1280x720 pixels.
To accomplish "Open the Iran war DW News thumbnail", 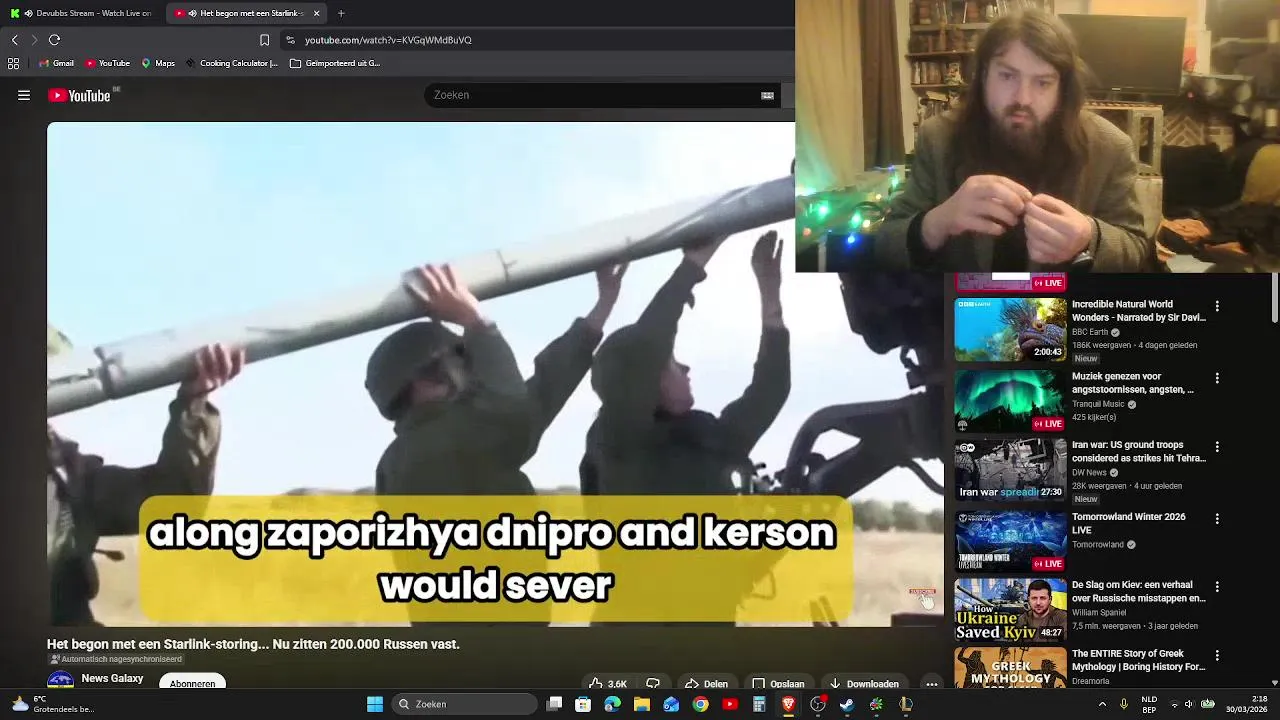I will 1010,470.
